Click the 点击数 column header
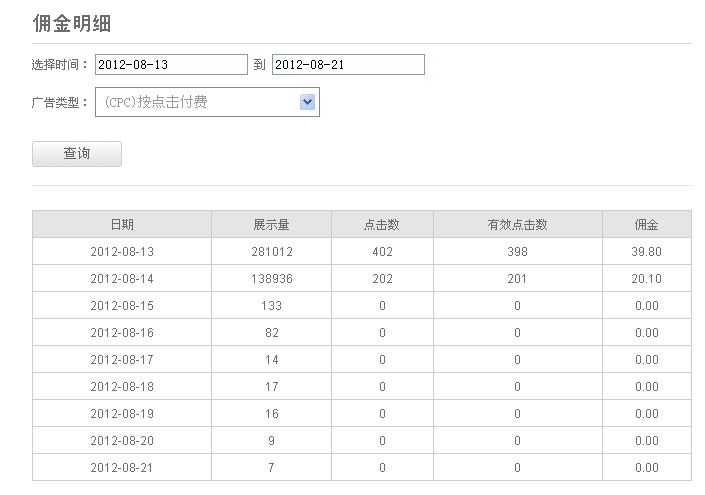 [382, 224]
